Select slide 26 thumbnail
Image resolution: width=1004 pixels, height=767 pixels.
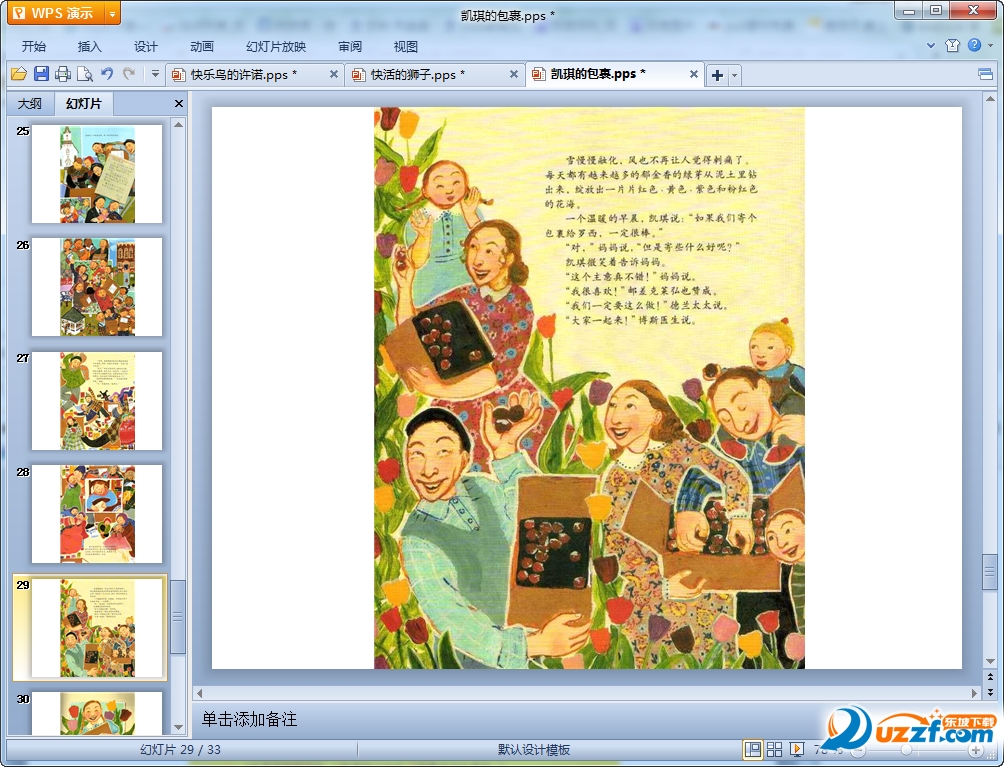97,287
